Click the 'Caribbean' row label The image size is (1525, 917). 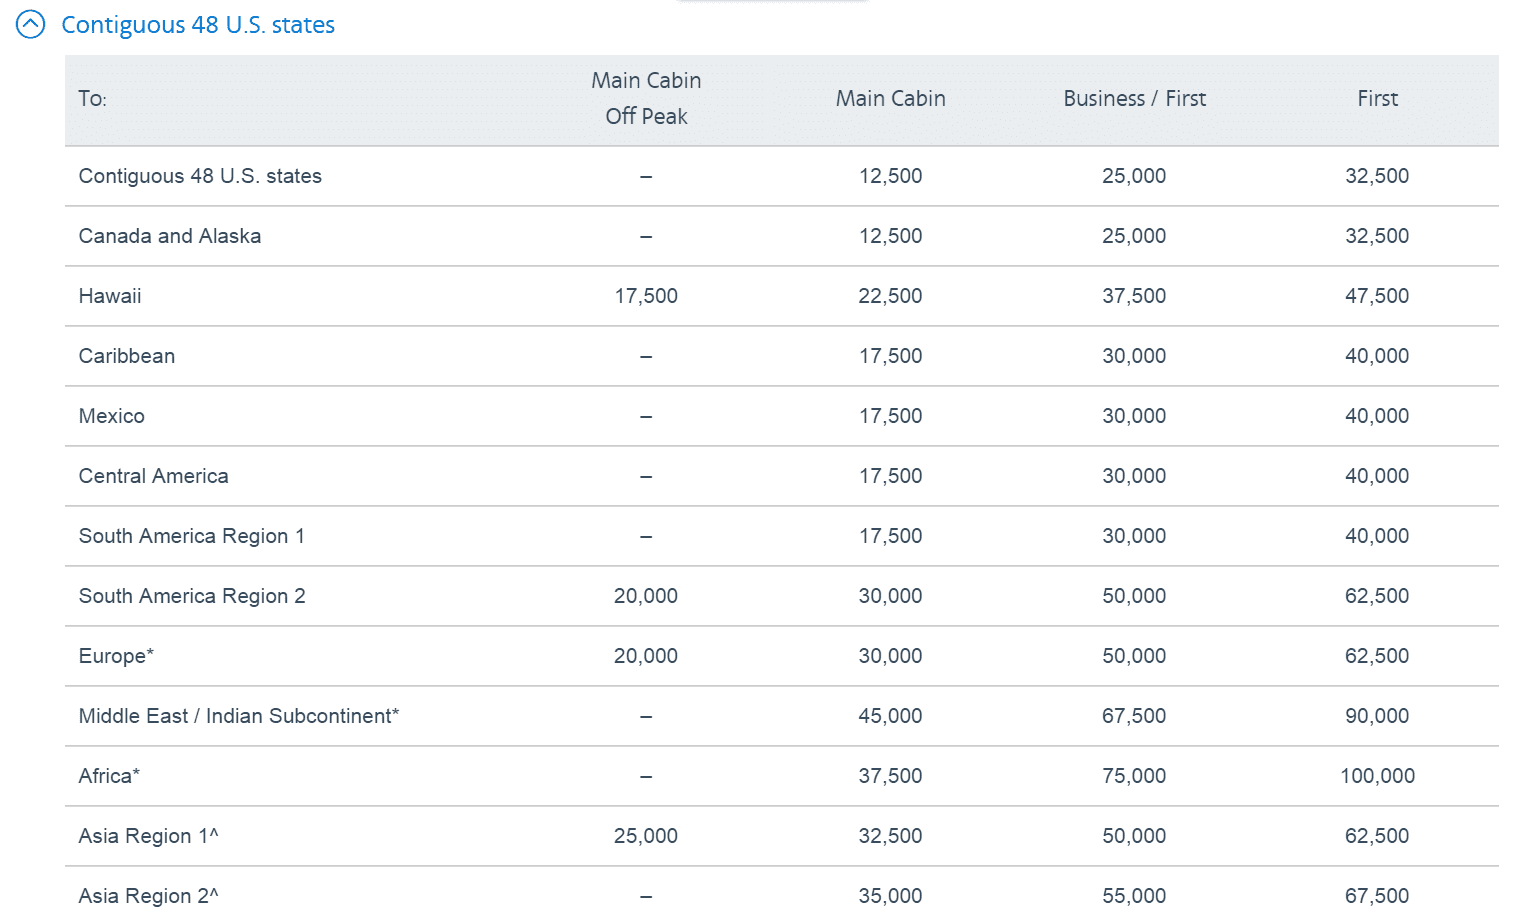(127, 356)
